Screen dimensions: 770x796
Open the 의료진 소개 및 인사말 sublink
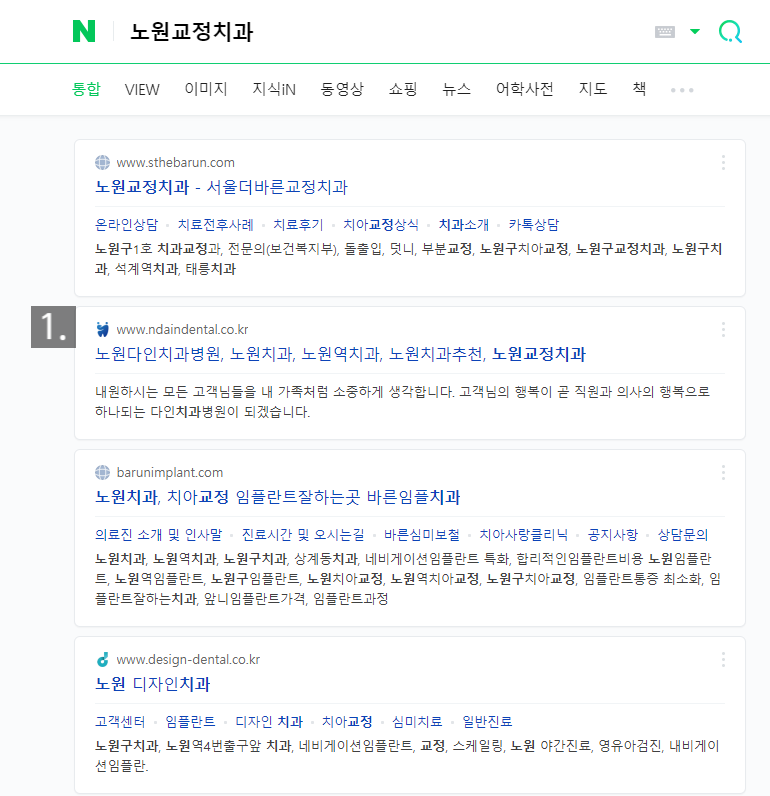tap(158, 535)
